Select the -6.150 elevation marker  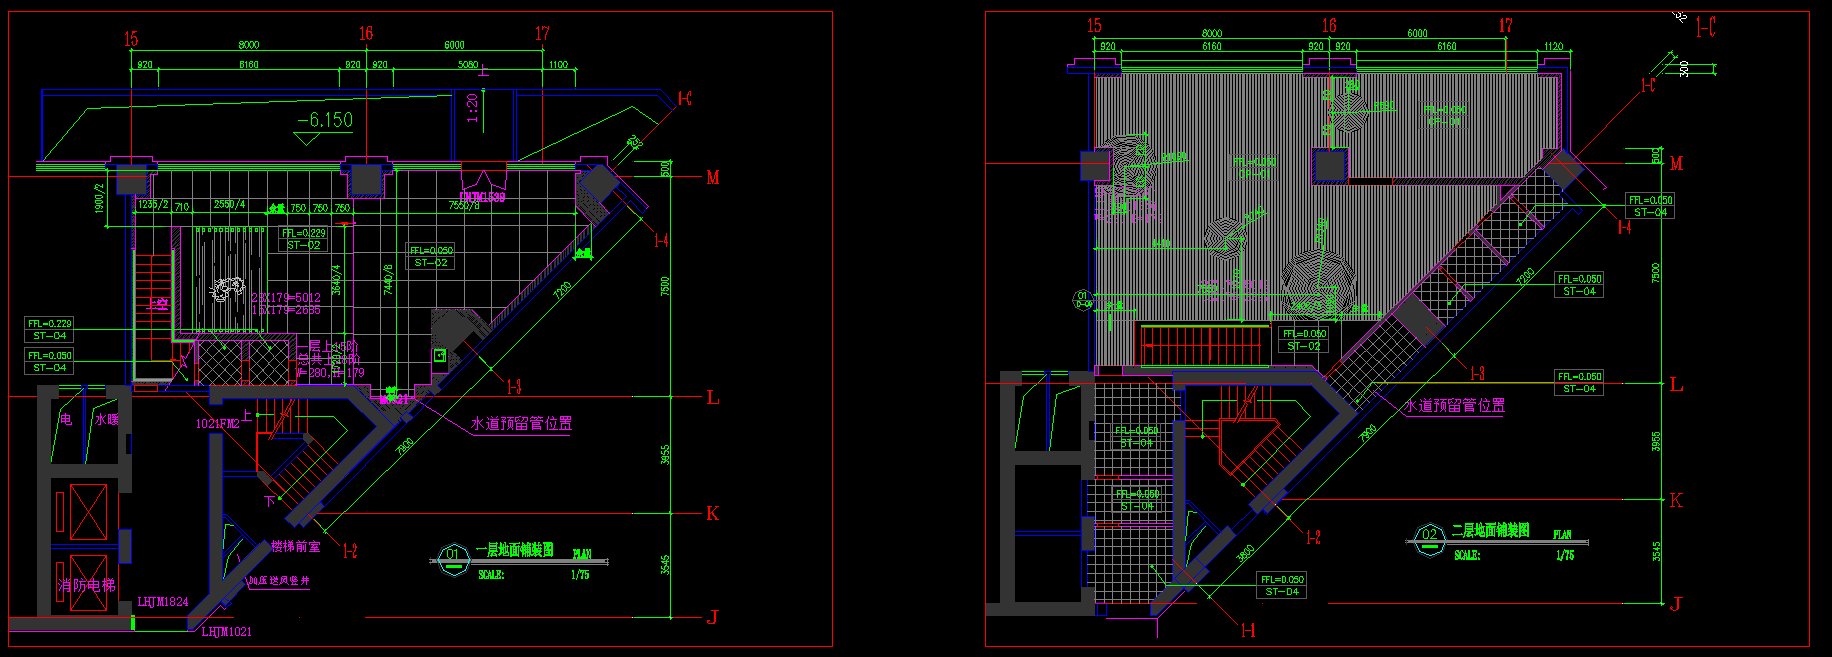pos(325,121)
